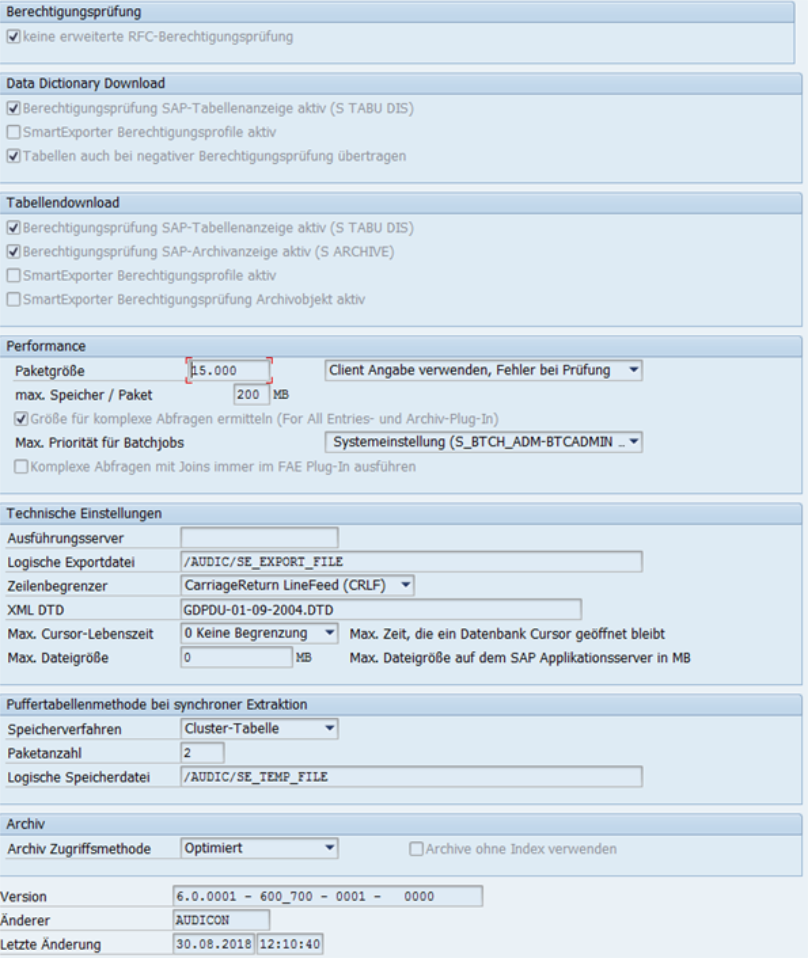Check Komplexe Abfragen mit Joins im FAE Plug-In
Viewport: 808px width, 958px height.
tap(21, 467)
